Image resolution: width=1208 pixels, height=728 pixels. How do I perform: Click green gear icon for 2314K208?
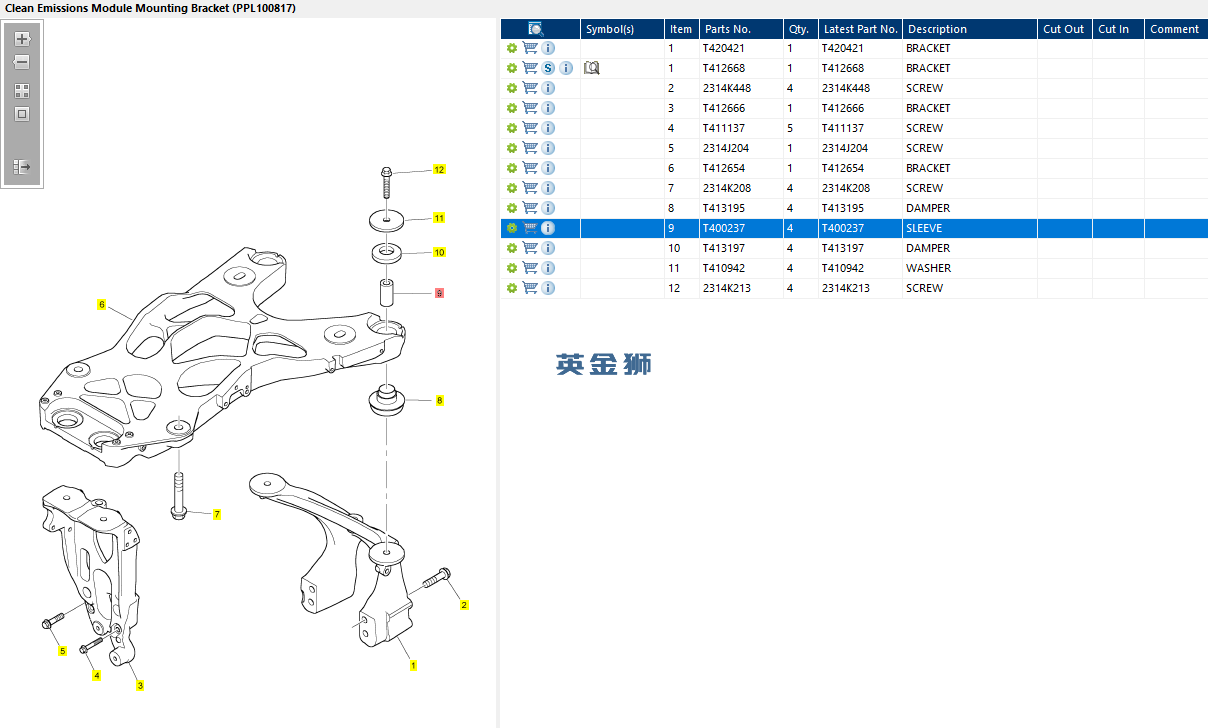pos(512,188)
